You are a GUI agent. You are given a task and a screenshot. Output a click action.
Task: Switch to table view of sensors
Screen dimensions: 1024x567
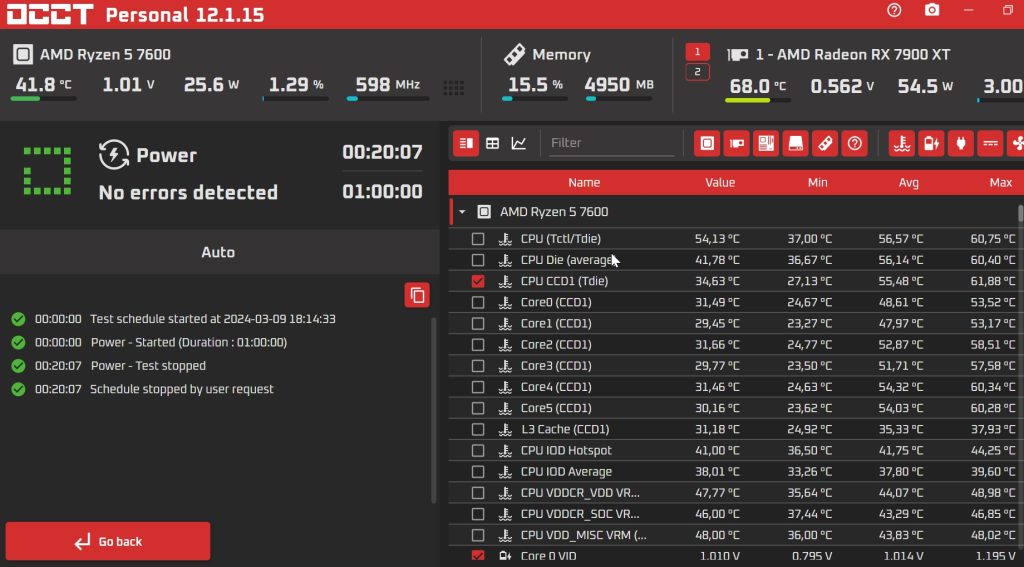492,143
